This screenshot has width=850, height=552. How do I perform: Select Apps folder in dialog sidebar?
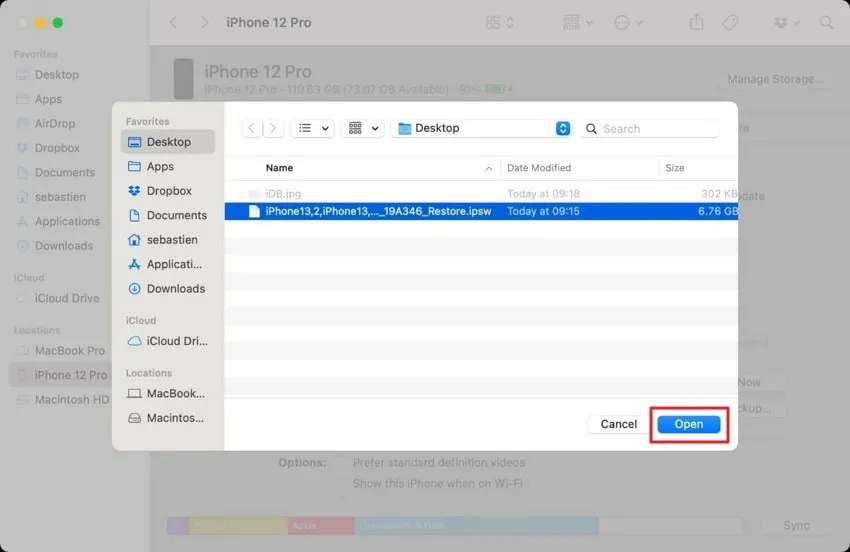tap(168, 166)
